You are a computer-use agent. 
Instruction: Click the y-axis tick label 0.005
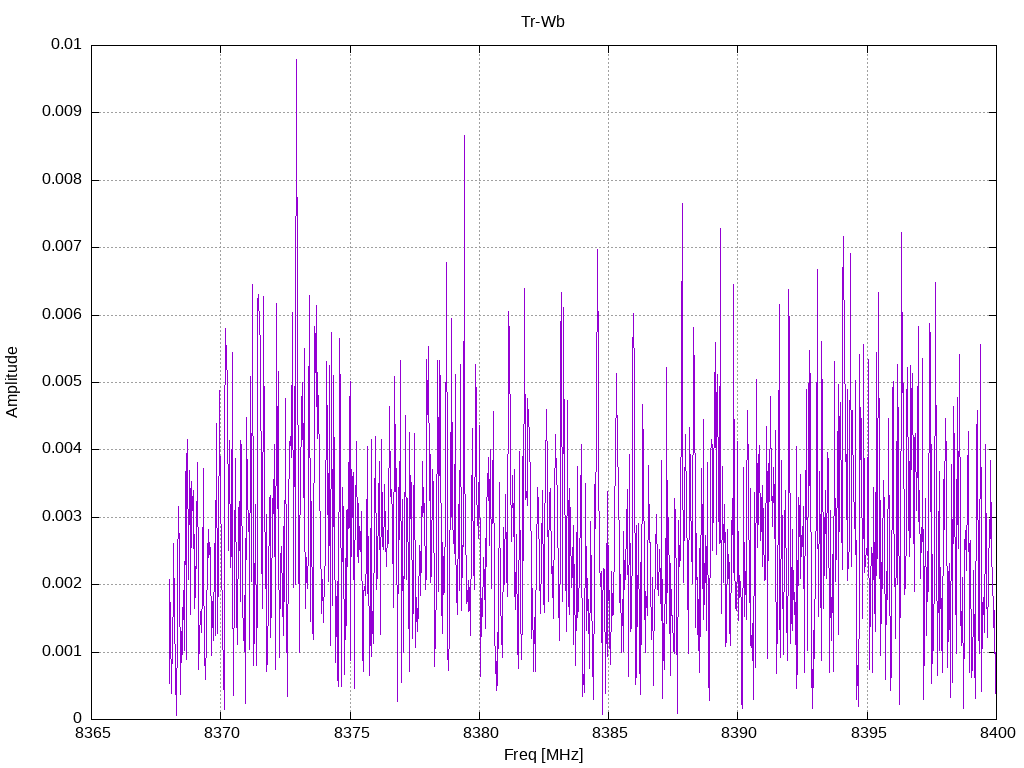(62, 382)
